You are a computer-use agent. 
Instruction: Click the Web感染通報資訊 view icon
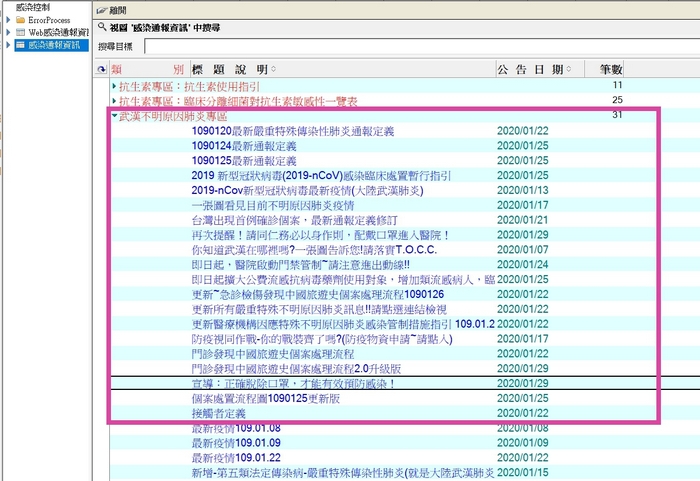pyautogui.click(x=20, y=32)
